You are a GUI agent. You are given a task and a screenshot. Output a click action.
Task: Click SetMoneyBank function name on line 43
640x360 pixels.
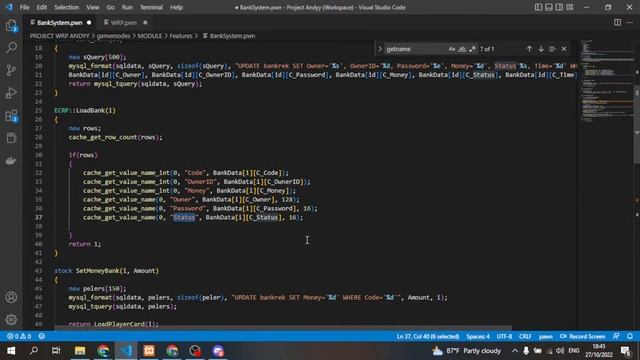(x=97, y=271)
